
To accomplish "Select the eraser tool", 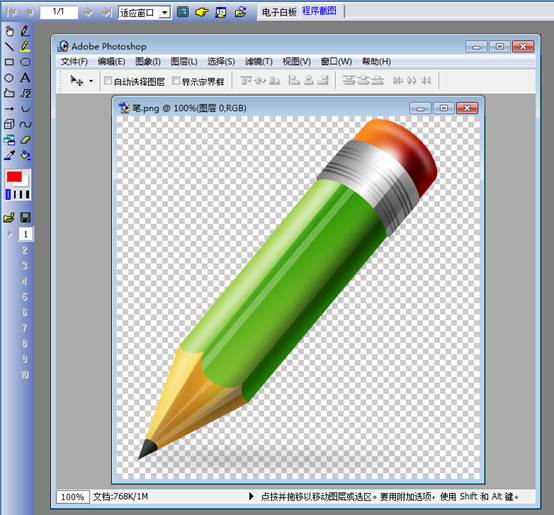I will (25, 140).
